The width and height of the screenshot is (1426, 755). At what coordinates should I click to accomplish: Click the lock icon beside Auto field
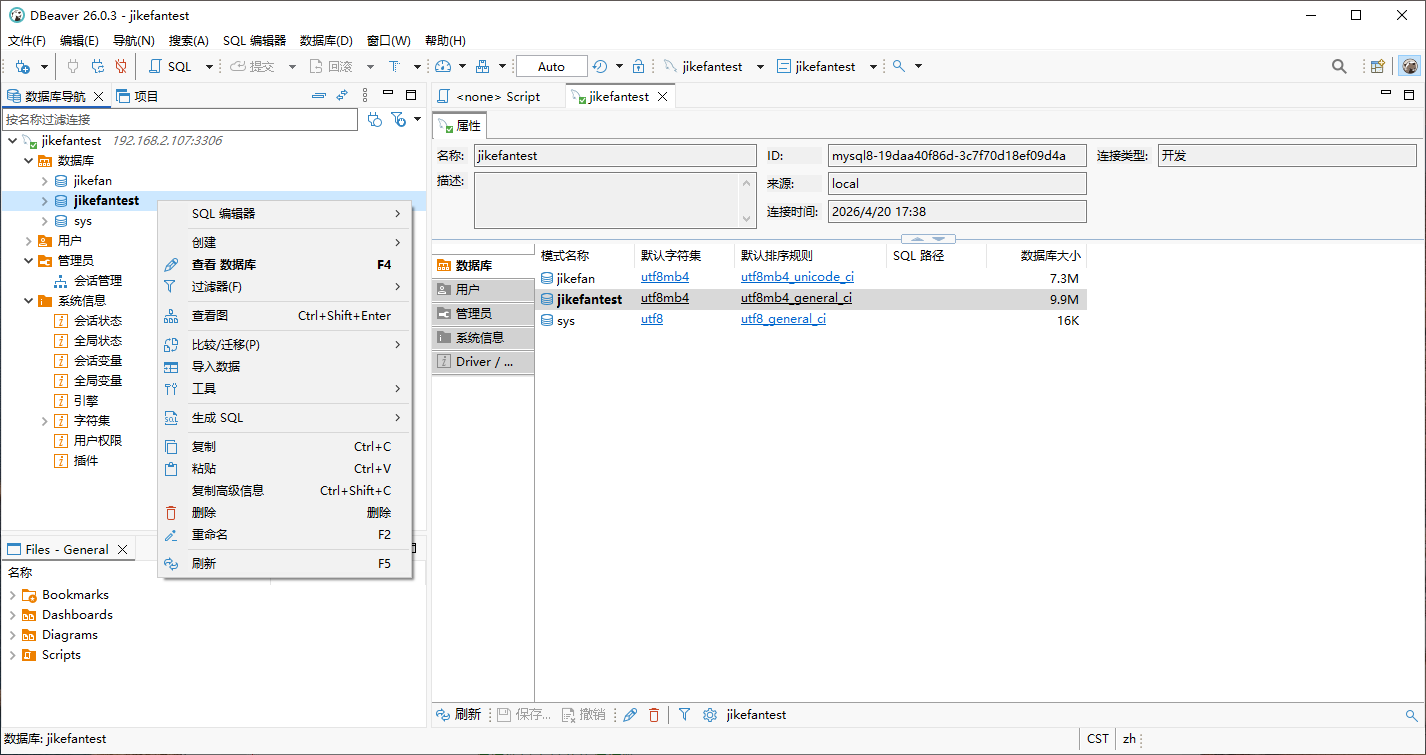pos(638,67)
